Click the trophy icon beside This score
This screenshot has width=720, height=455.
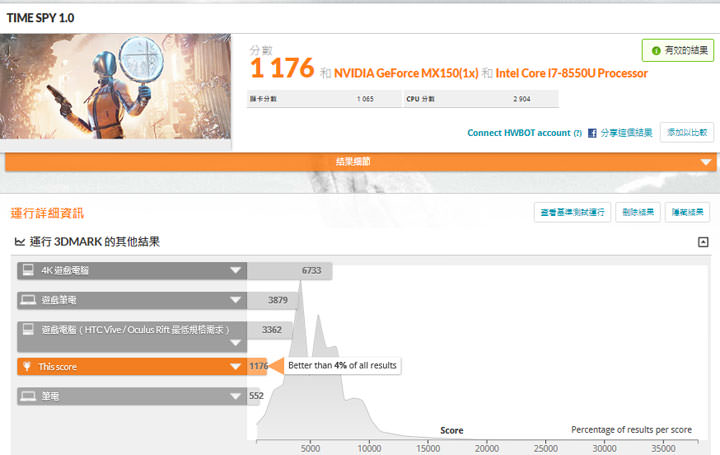27,367
